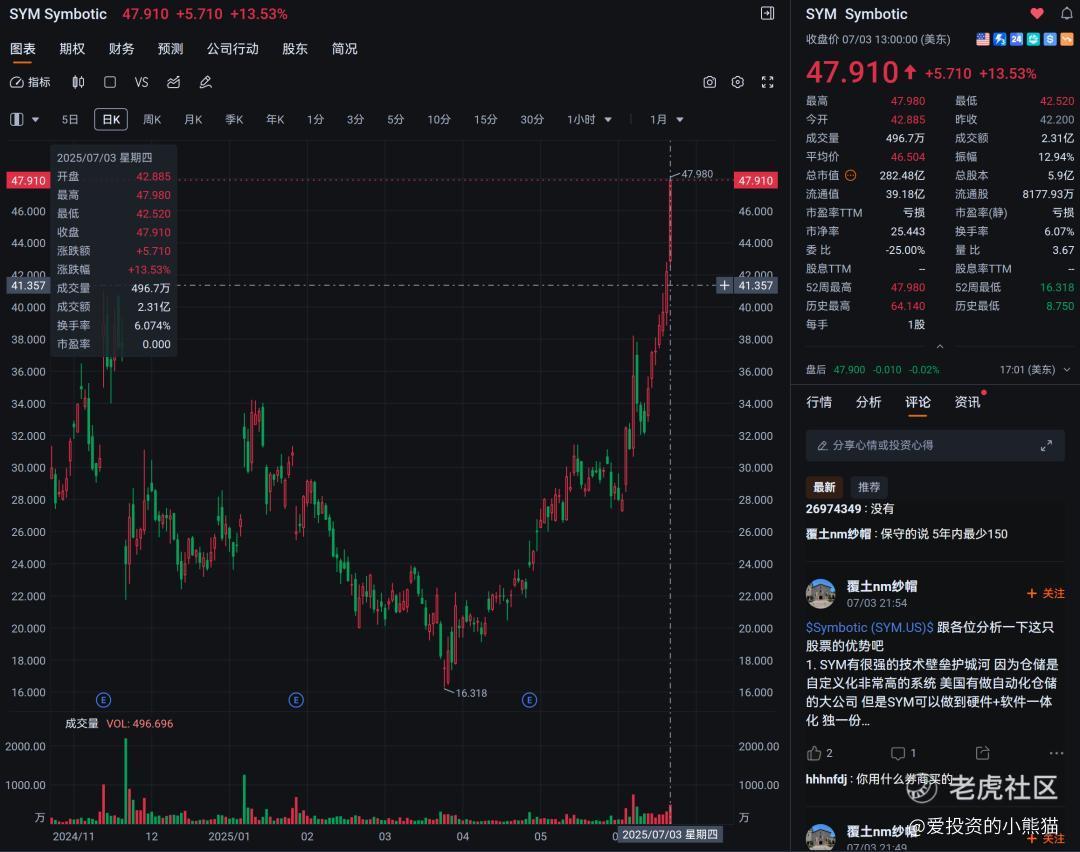Click the 分享心情或投资心得 input field
The height and width of the screenshot is (852, 1080).
point(935,446)
